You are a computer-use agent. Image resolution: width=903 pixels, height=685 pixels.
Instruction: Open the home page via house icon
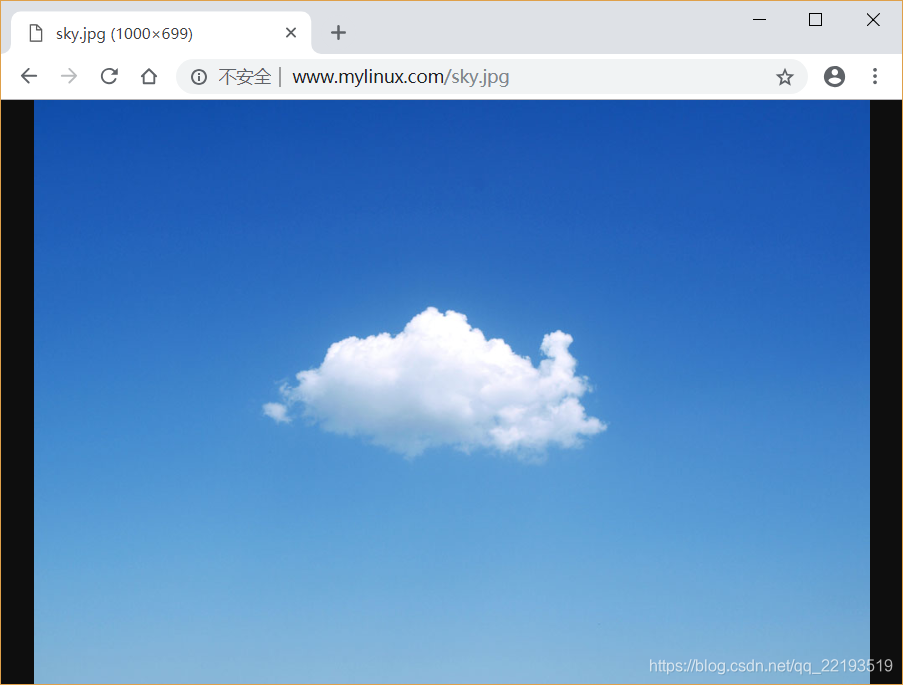tap(149, 76)
